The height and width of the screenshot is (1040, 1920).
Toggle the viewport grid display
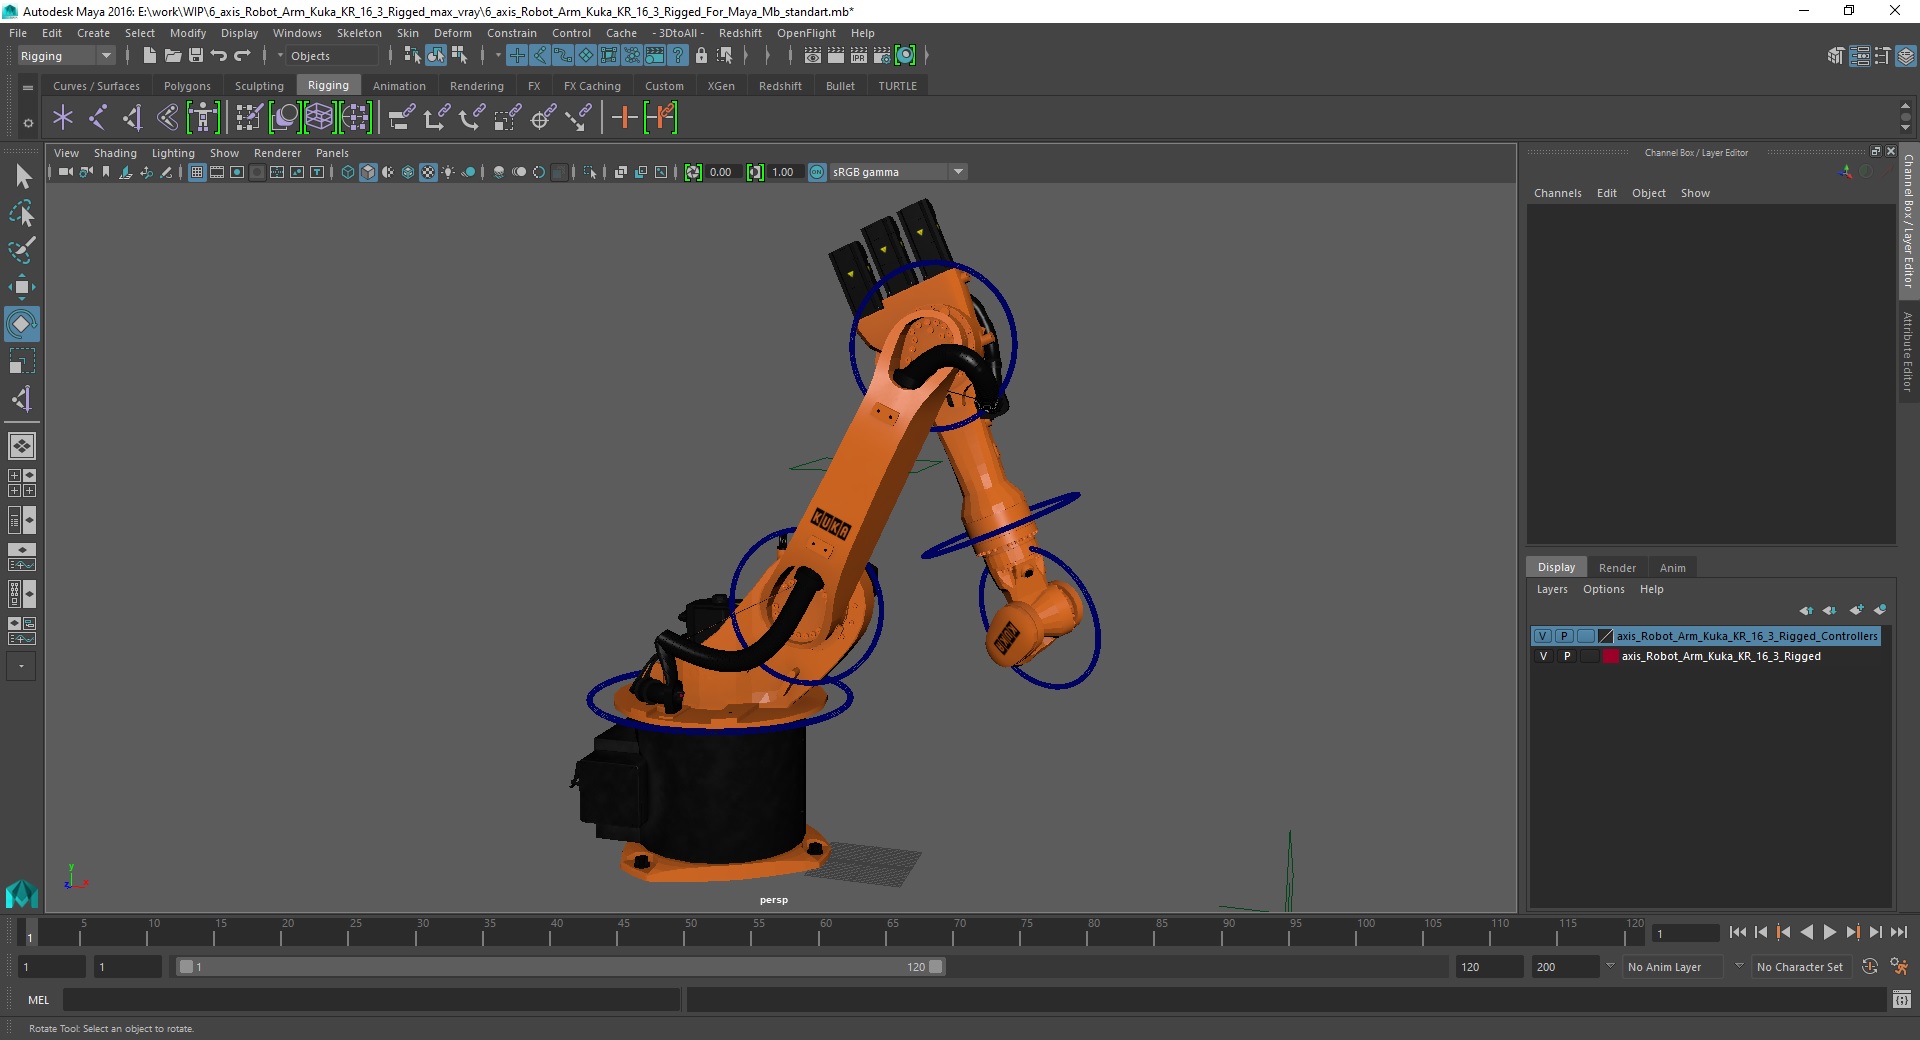(x=197, y=172)
